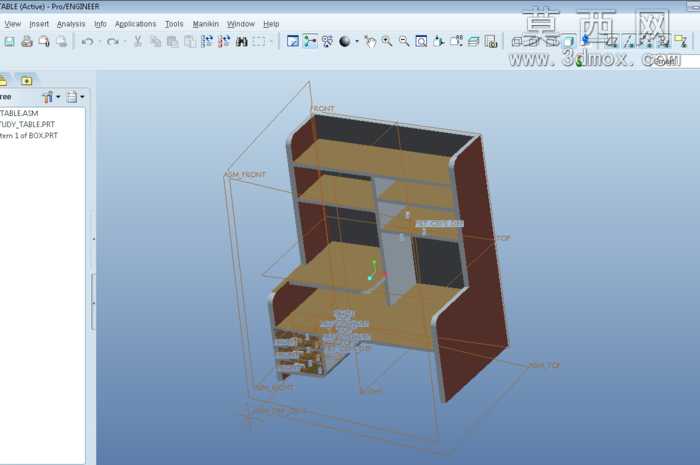The image size is (700, 465).
Task: Click the Regenerate model icon
Action: tap(207, 42)
